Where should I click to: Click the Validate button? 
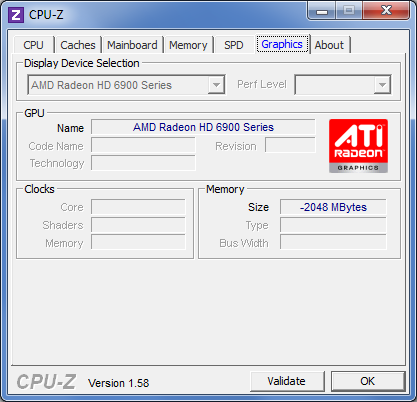(287, 381)
